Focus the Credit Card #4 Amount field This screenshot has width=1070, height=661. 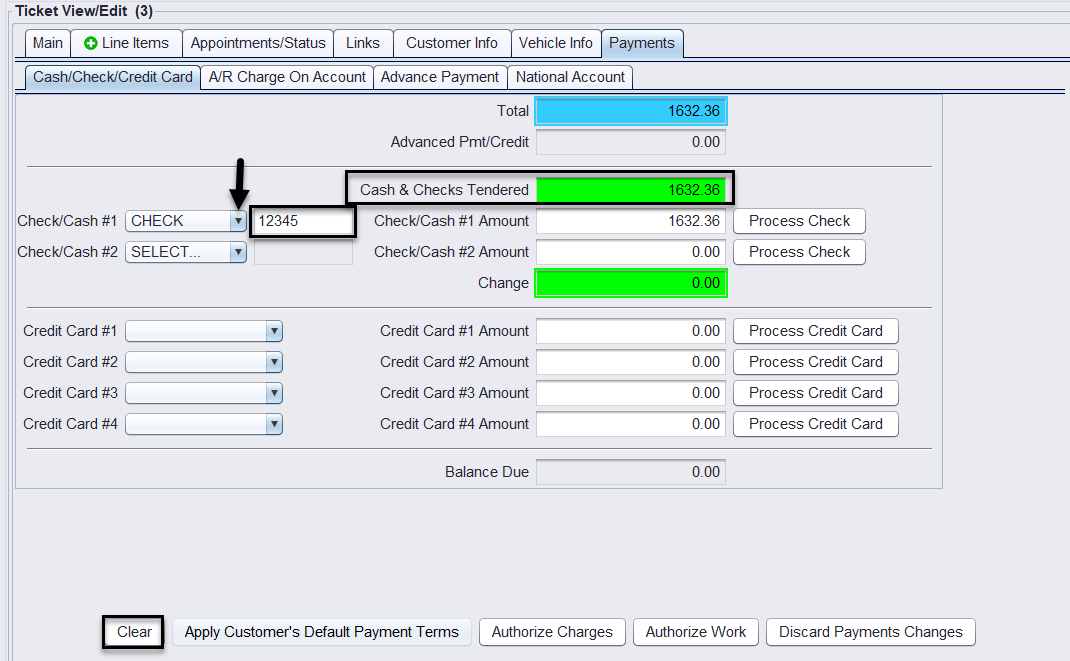pos(630,424)
